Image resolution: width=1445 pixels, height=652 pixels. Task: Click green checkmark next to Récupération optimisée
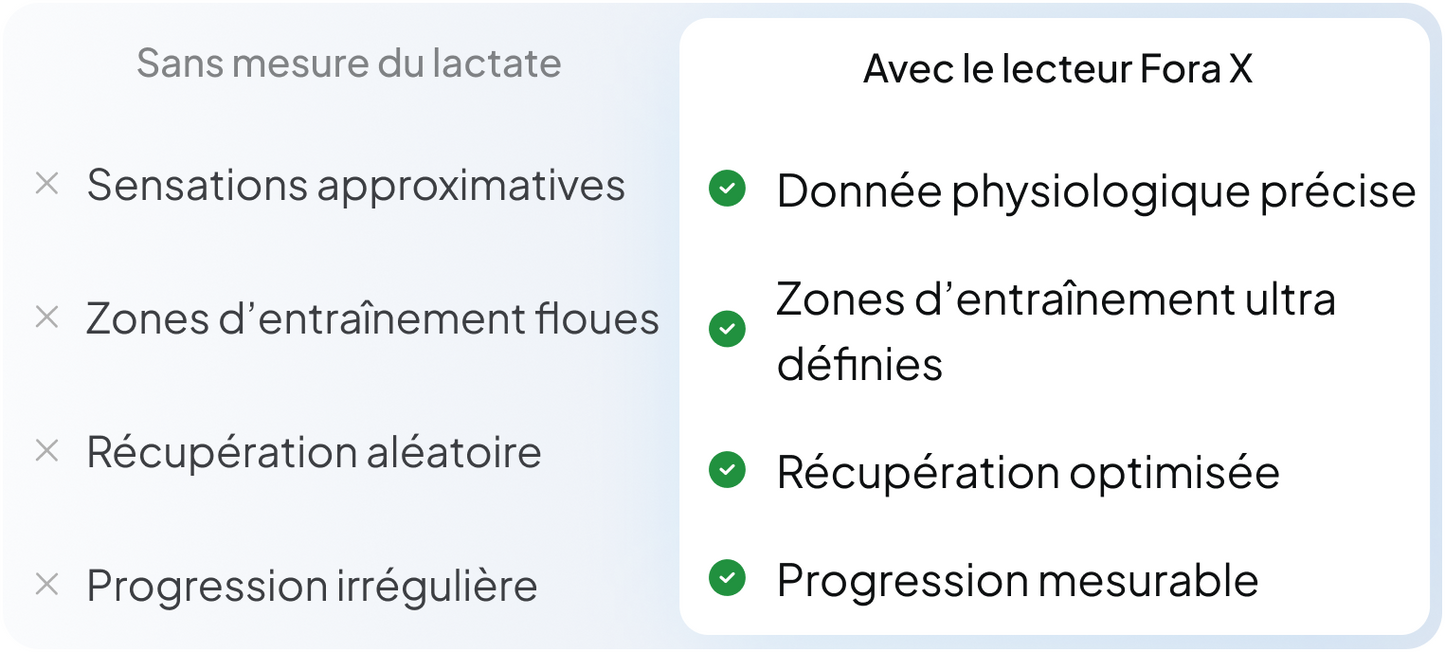tap(727, 470)
